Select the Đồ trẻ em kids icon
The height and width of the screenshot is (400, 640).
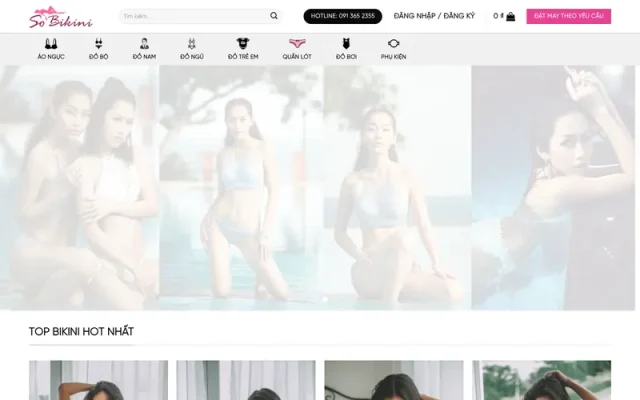(243, 43)
